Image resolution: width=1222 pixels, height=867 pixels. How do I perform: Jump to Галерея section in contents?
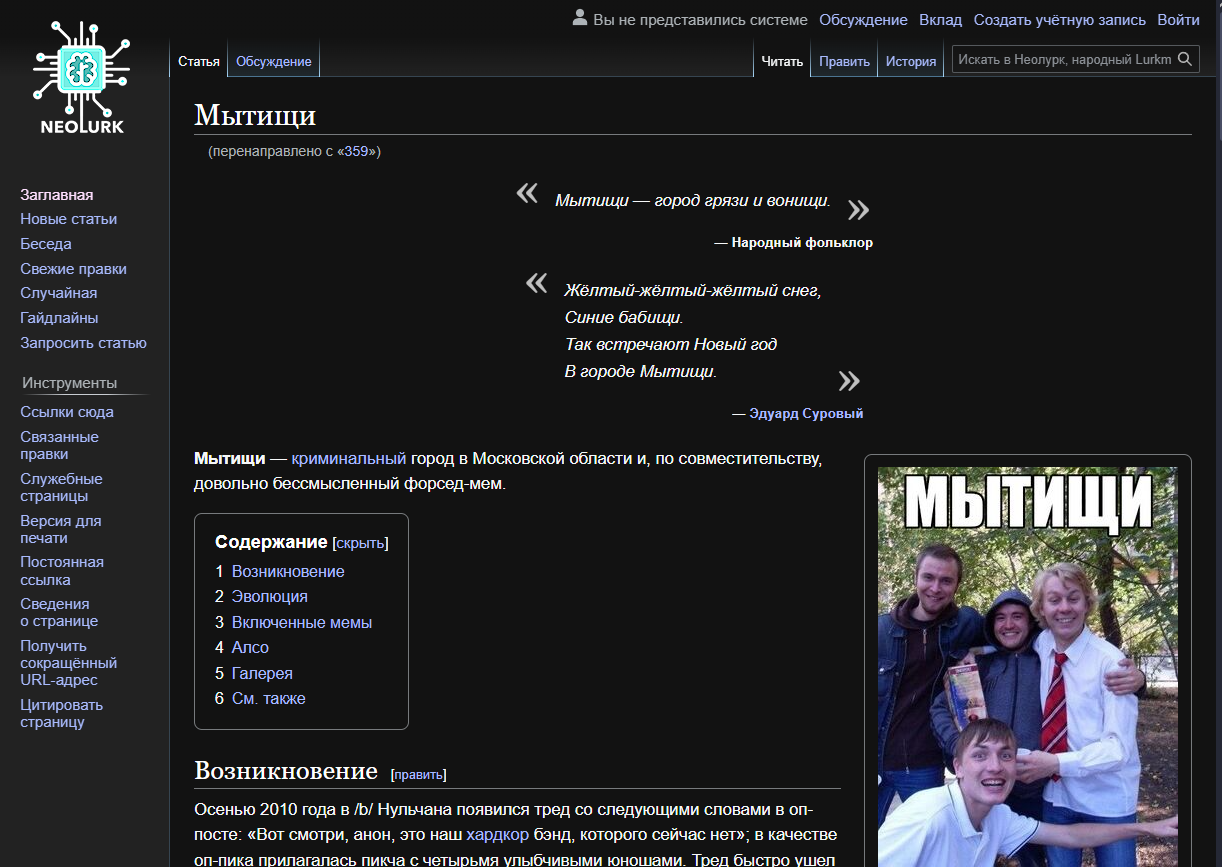click(262, 673)
